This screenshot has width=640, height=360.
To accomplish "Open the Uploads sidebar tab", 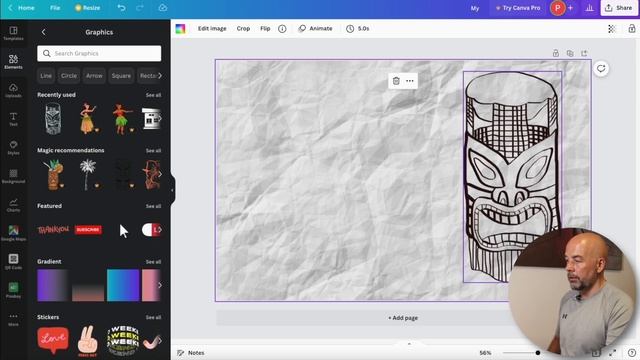I will [x=13, y=90].
